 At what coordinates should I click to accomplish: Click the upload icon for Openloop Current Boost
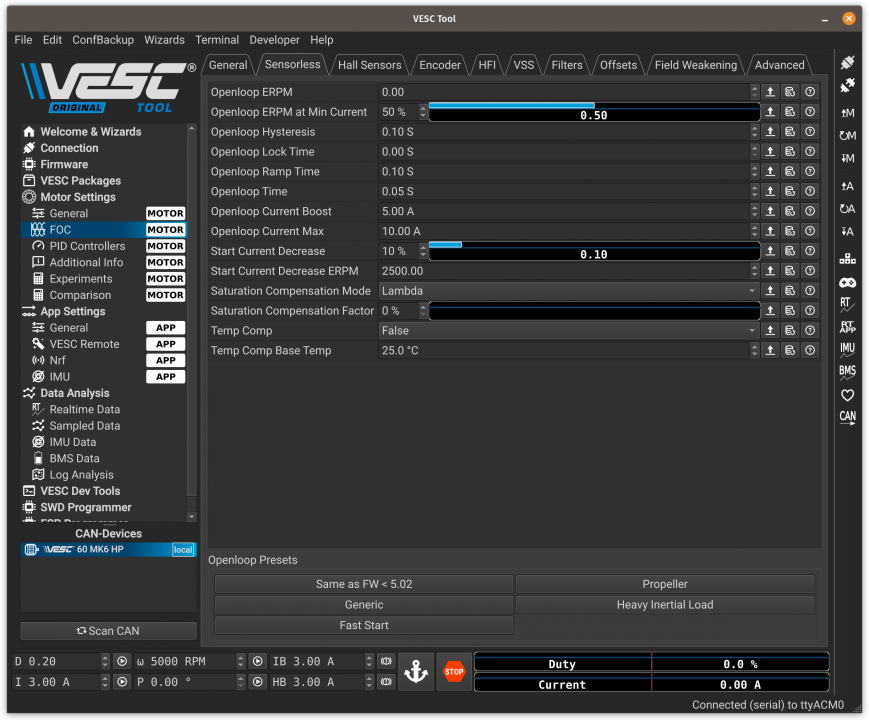pyautogui.click(x=770, y=211)
